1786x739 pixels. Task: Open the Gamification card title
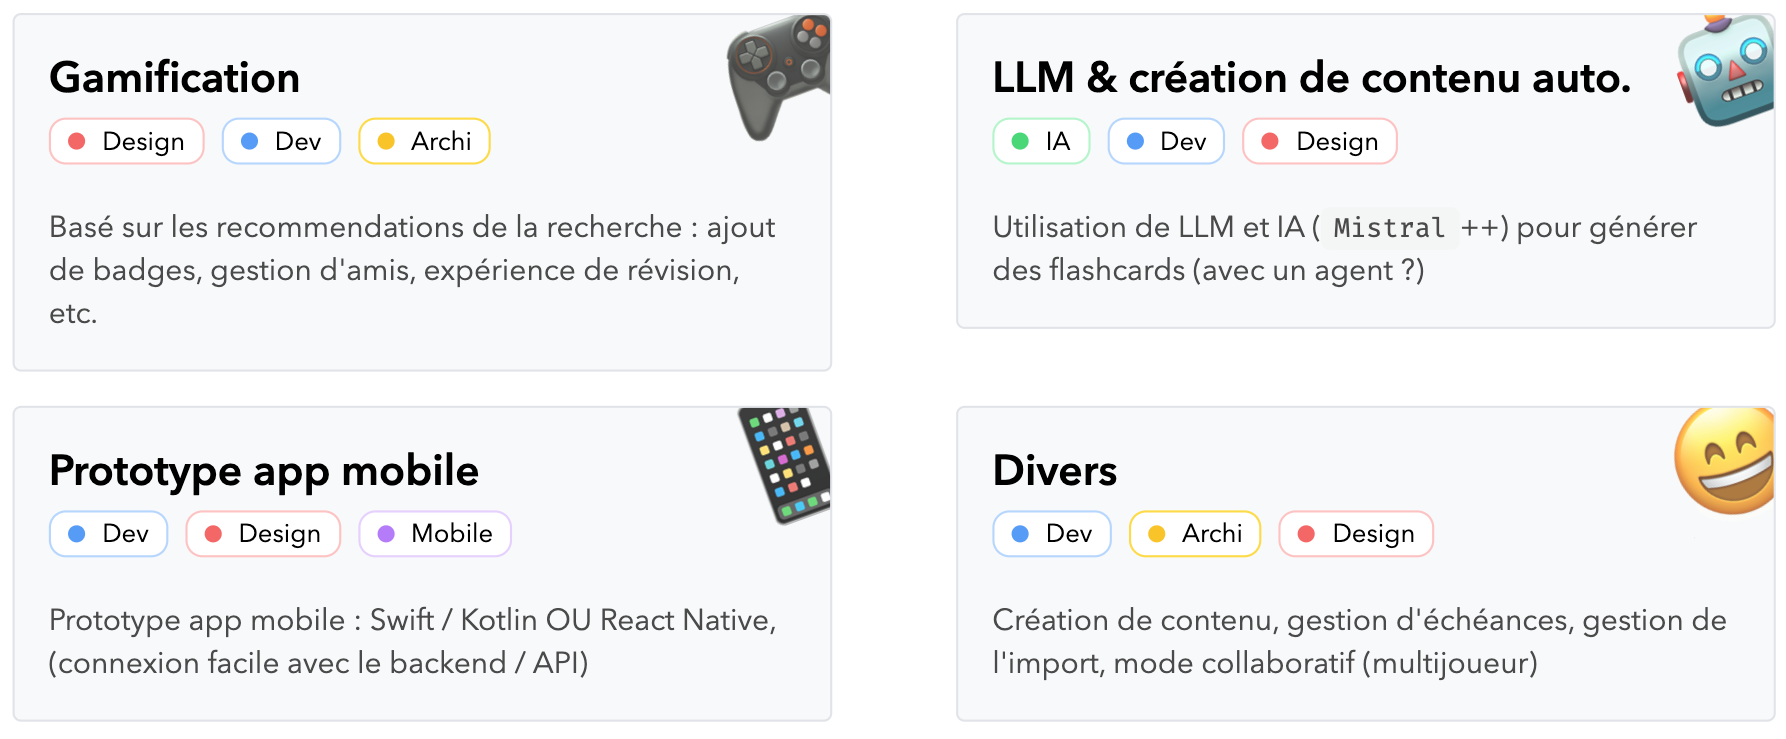coord(175,78)
